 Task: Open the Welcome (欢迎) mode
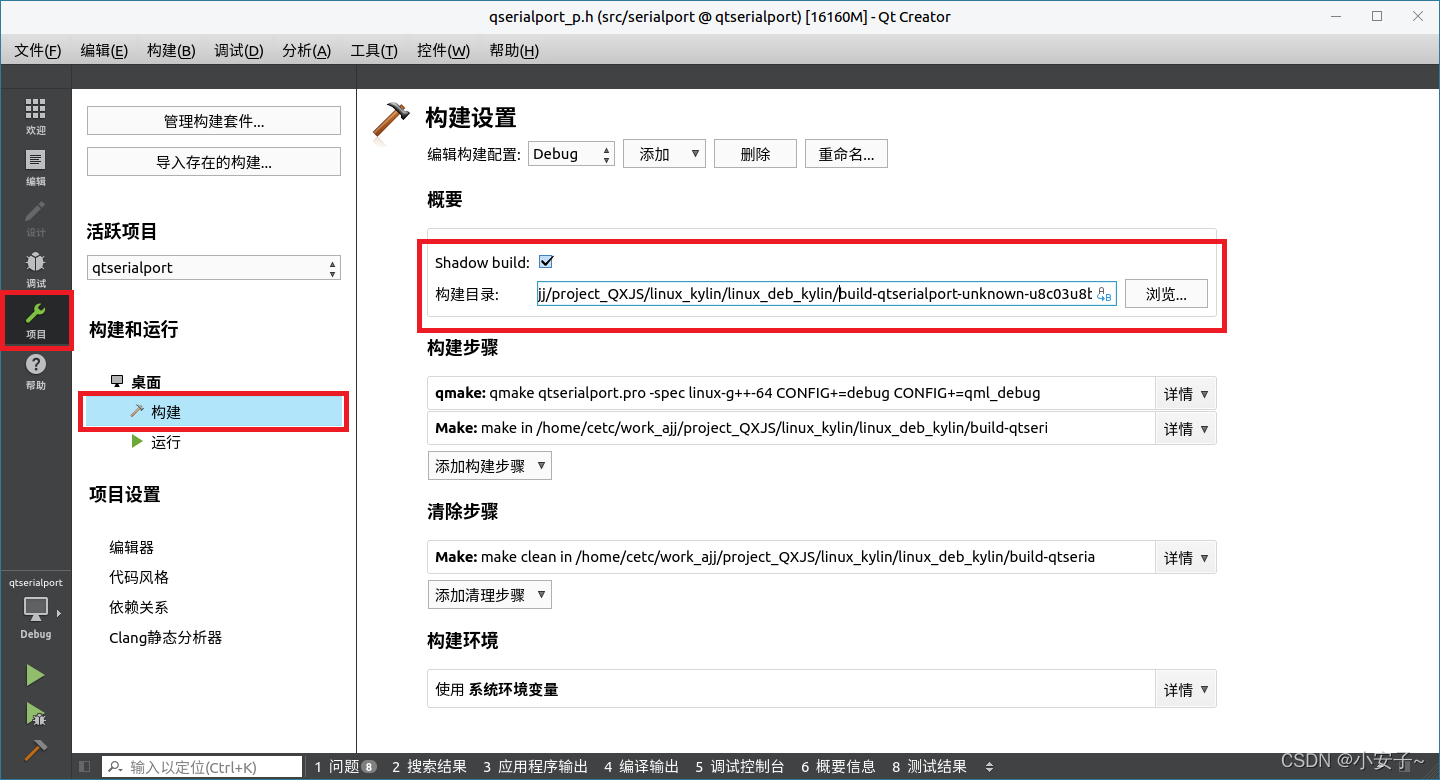(36, 117)
